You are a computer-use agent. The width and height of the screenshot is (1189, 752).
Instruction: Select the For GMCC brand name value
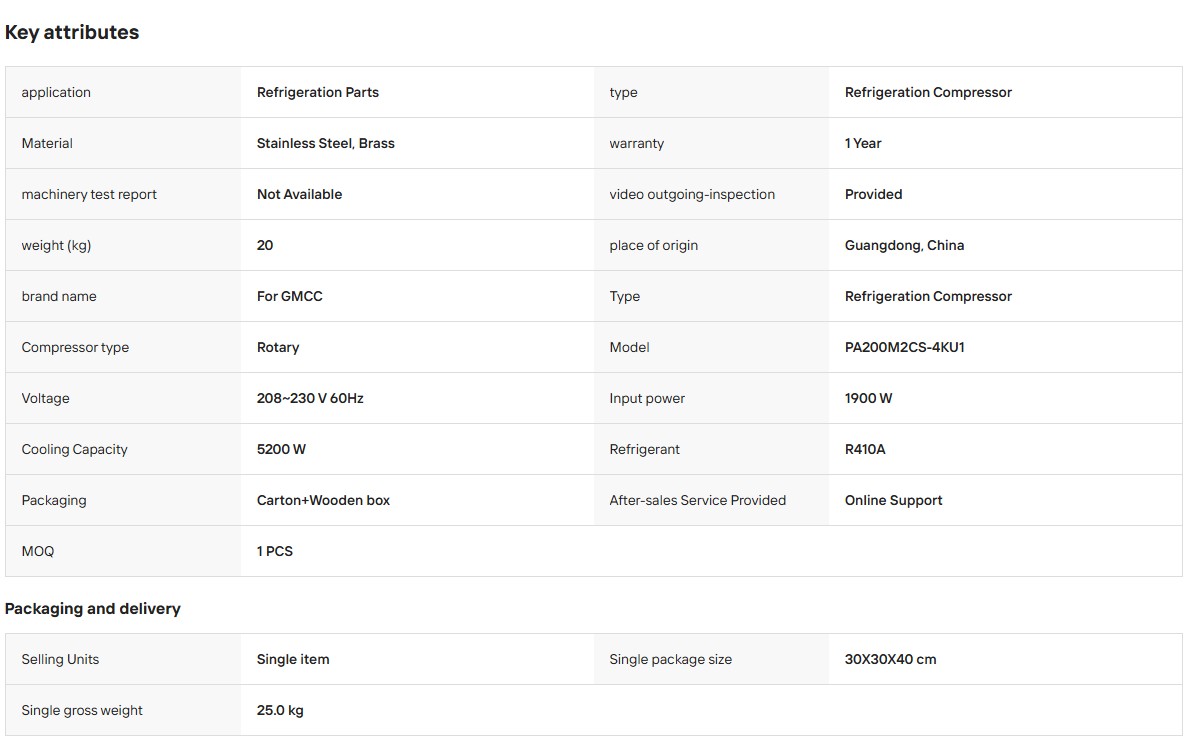click(290, 296)
